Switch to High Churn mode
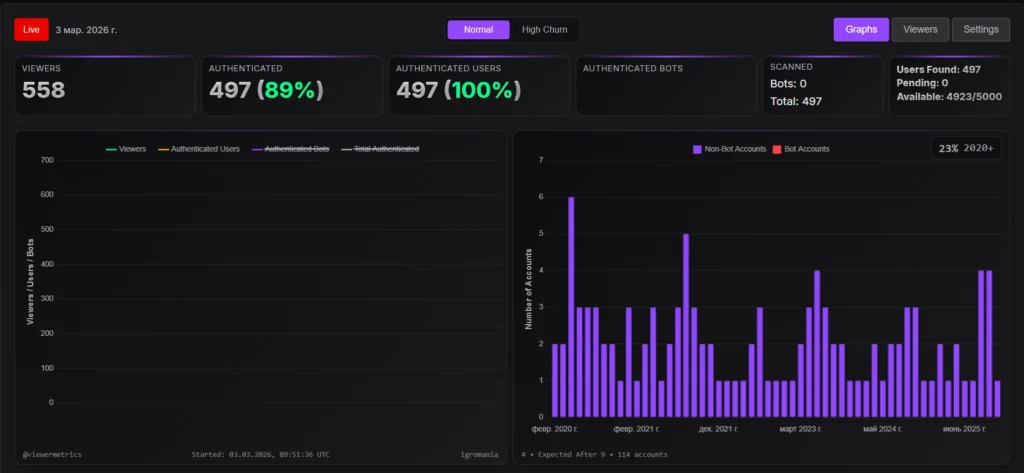Screen dimensions: 1024x473 pos(544,30)
